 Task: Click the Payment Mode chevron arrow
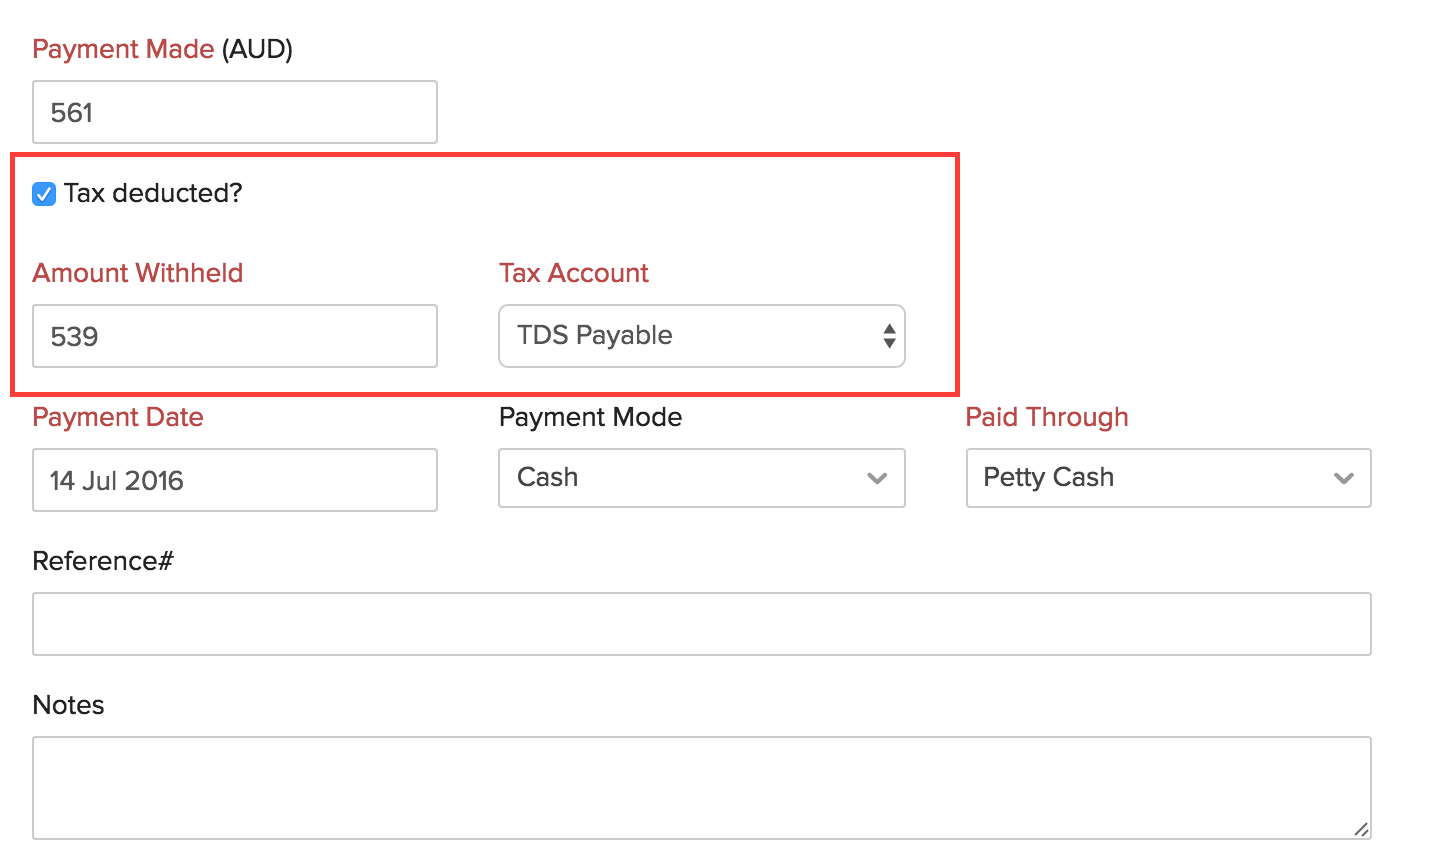click(877, 478)
